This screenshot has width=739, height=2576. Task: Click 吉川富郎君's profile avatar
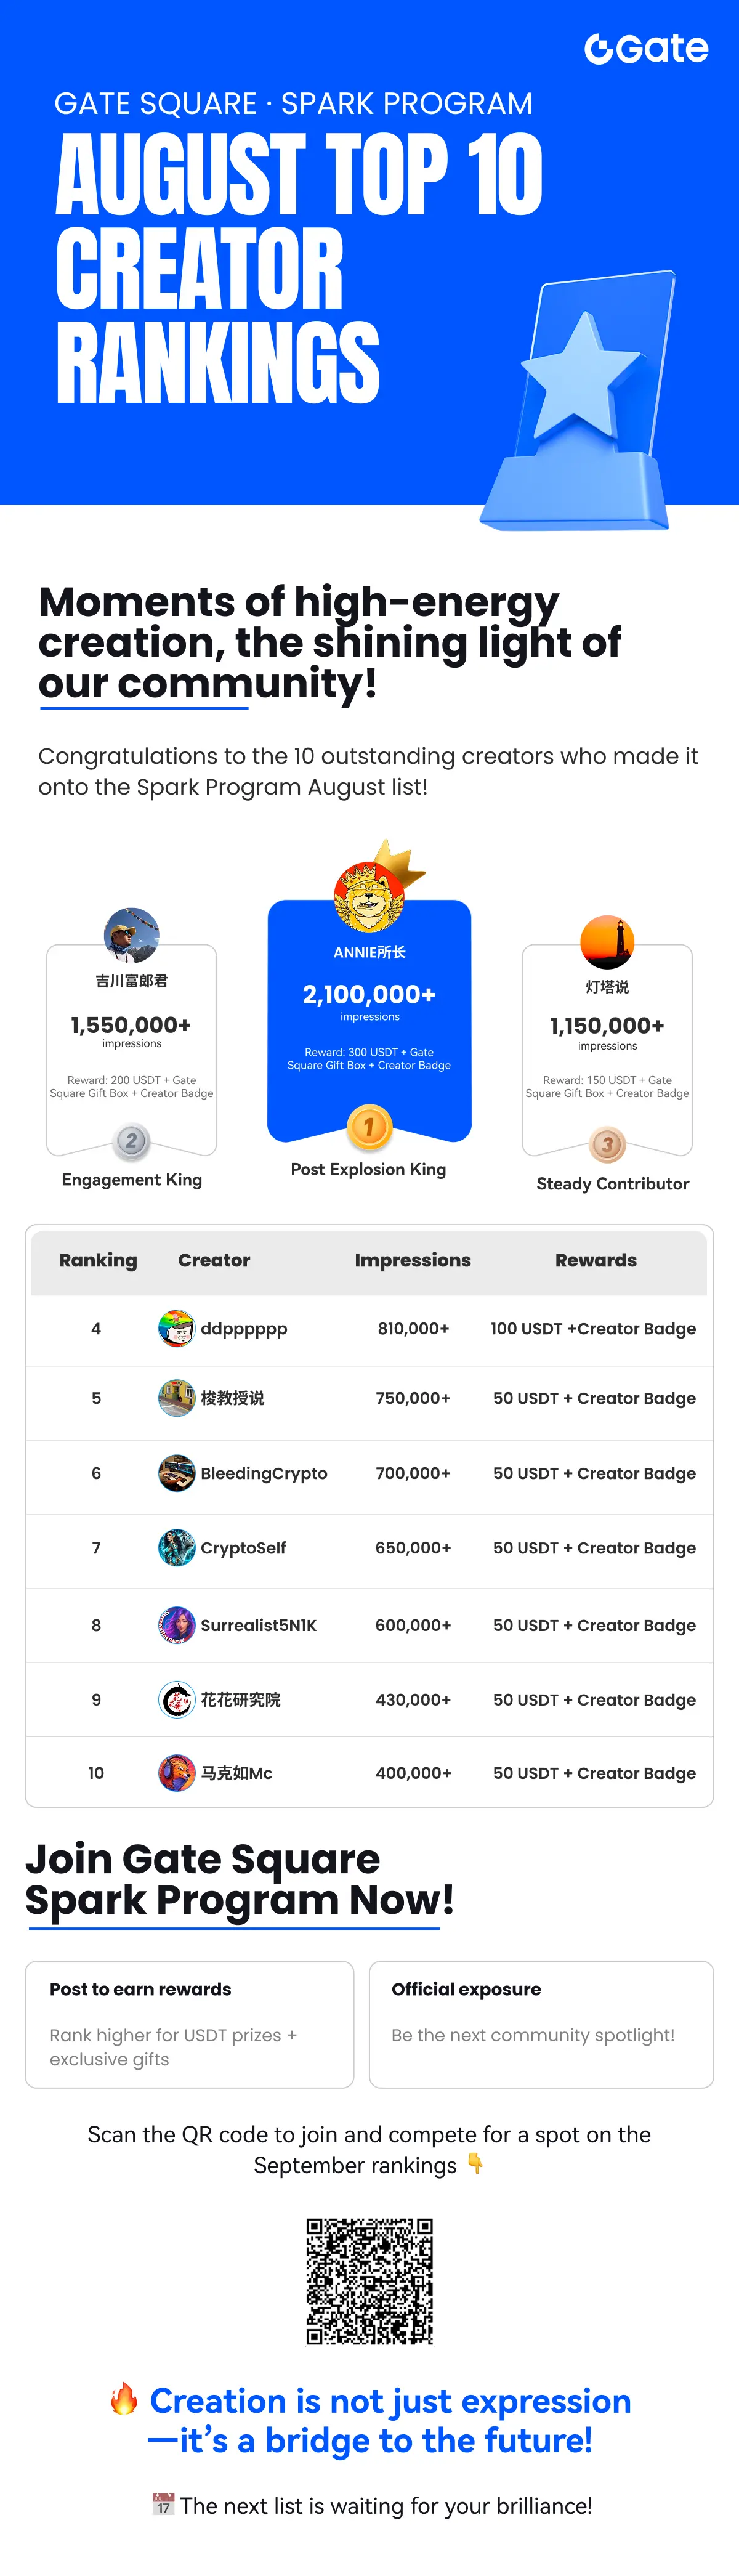[132, 935]
